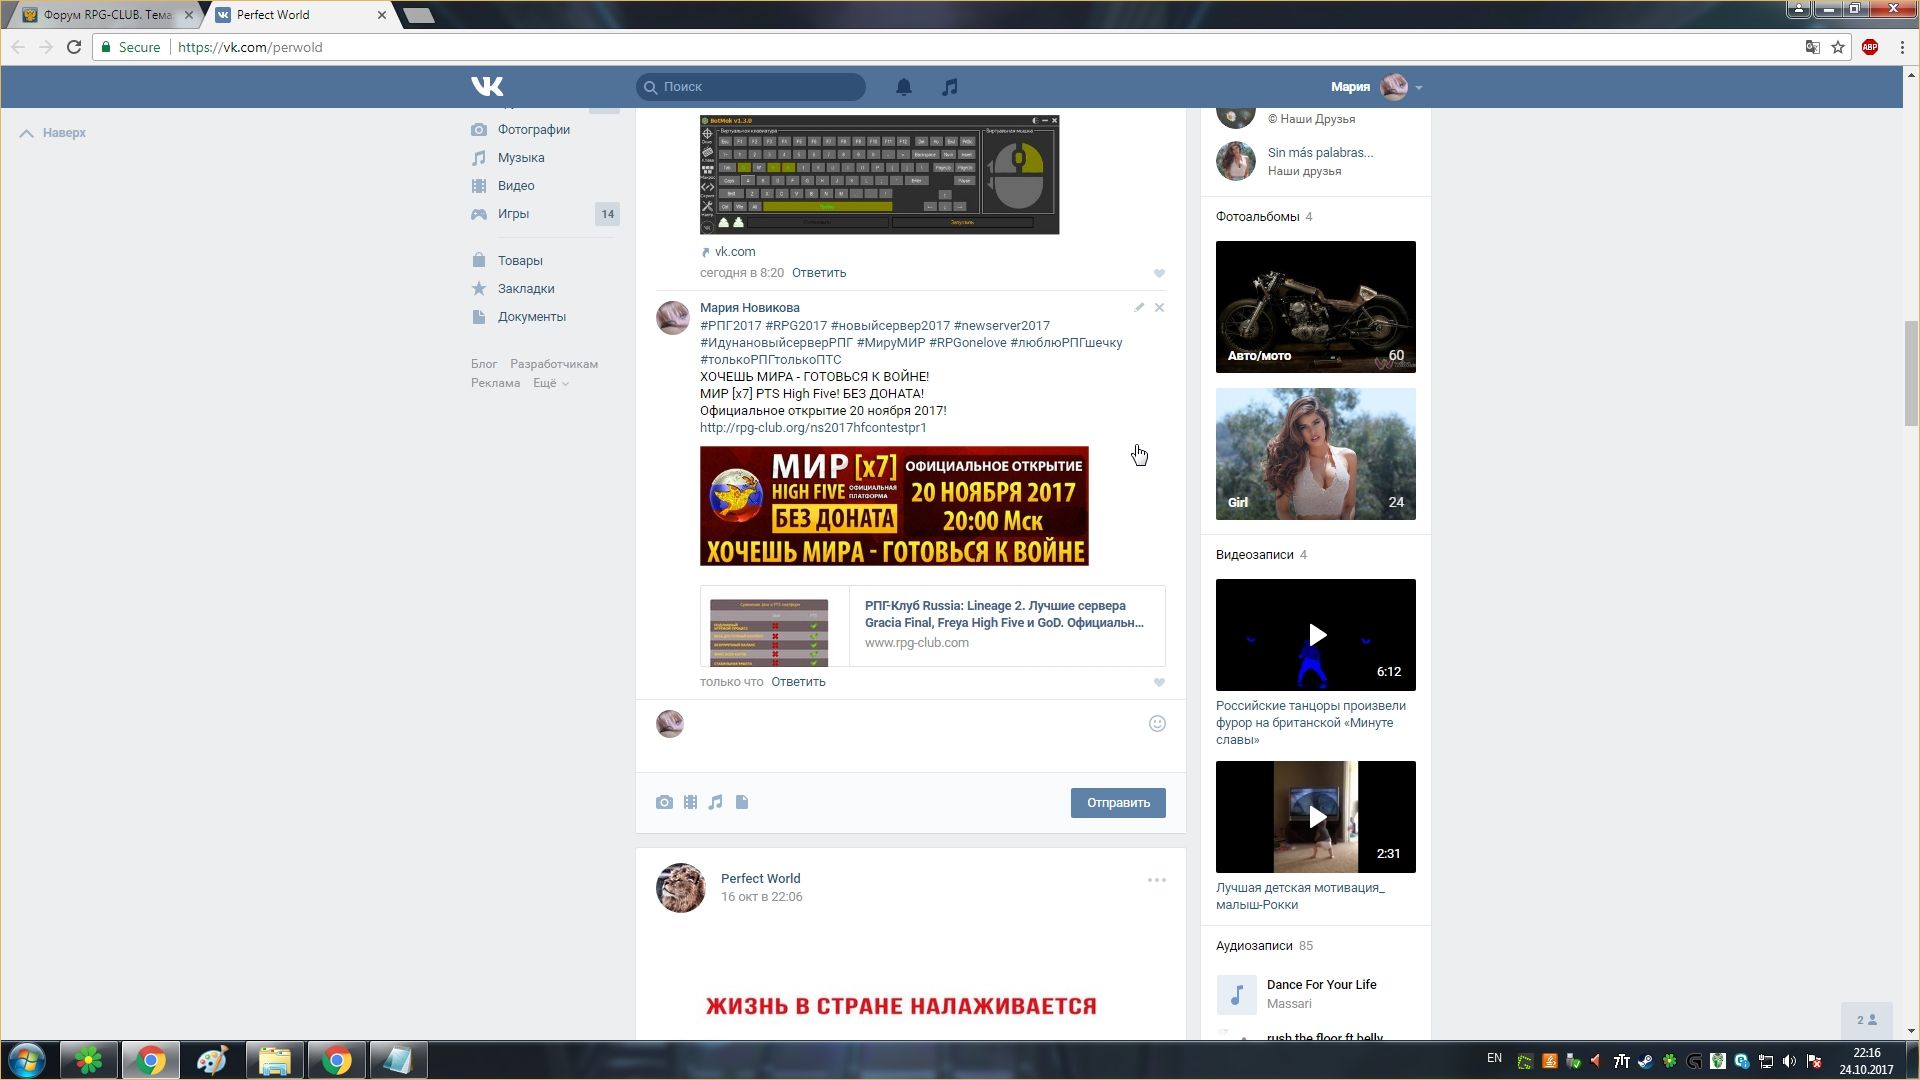Attach audio with music note icon
This screenshot has width=1920, height=1080.
click(715, 803)
